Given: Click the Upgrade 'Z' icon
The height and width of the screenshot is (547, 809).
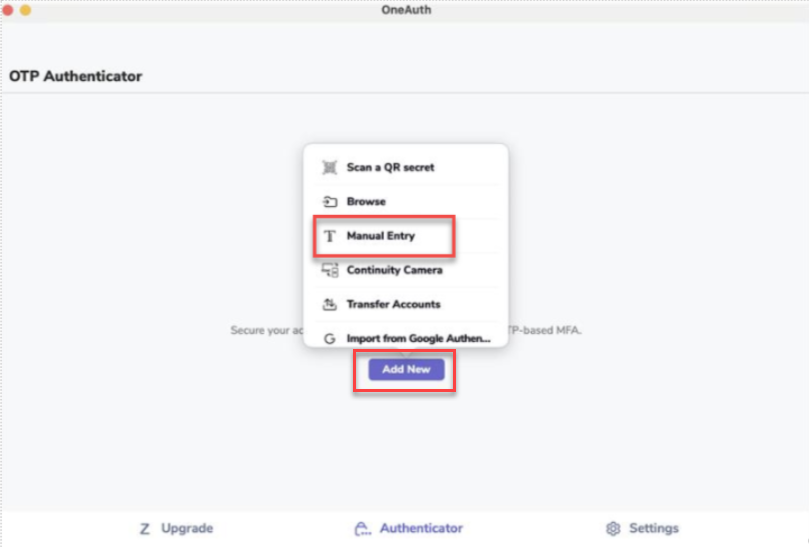Looking at the screenshot, I should click(x=145, y=529).
